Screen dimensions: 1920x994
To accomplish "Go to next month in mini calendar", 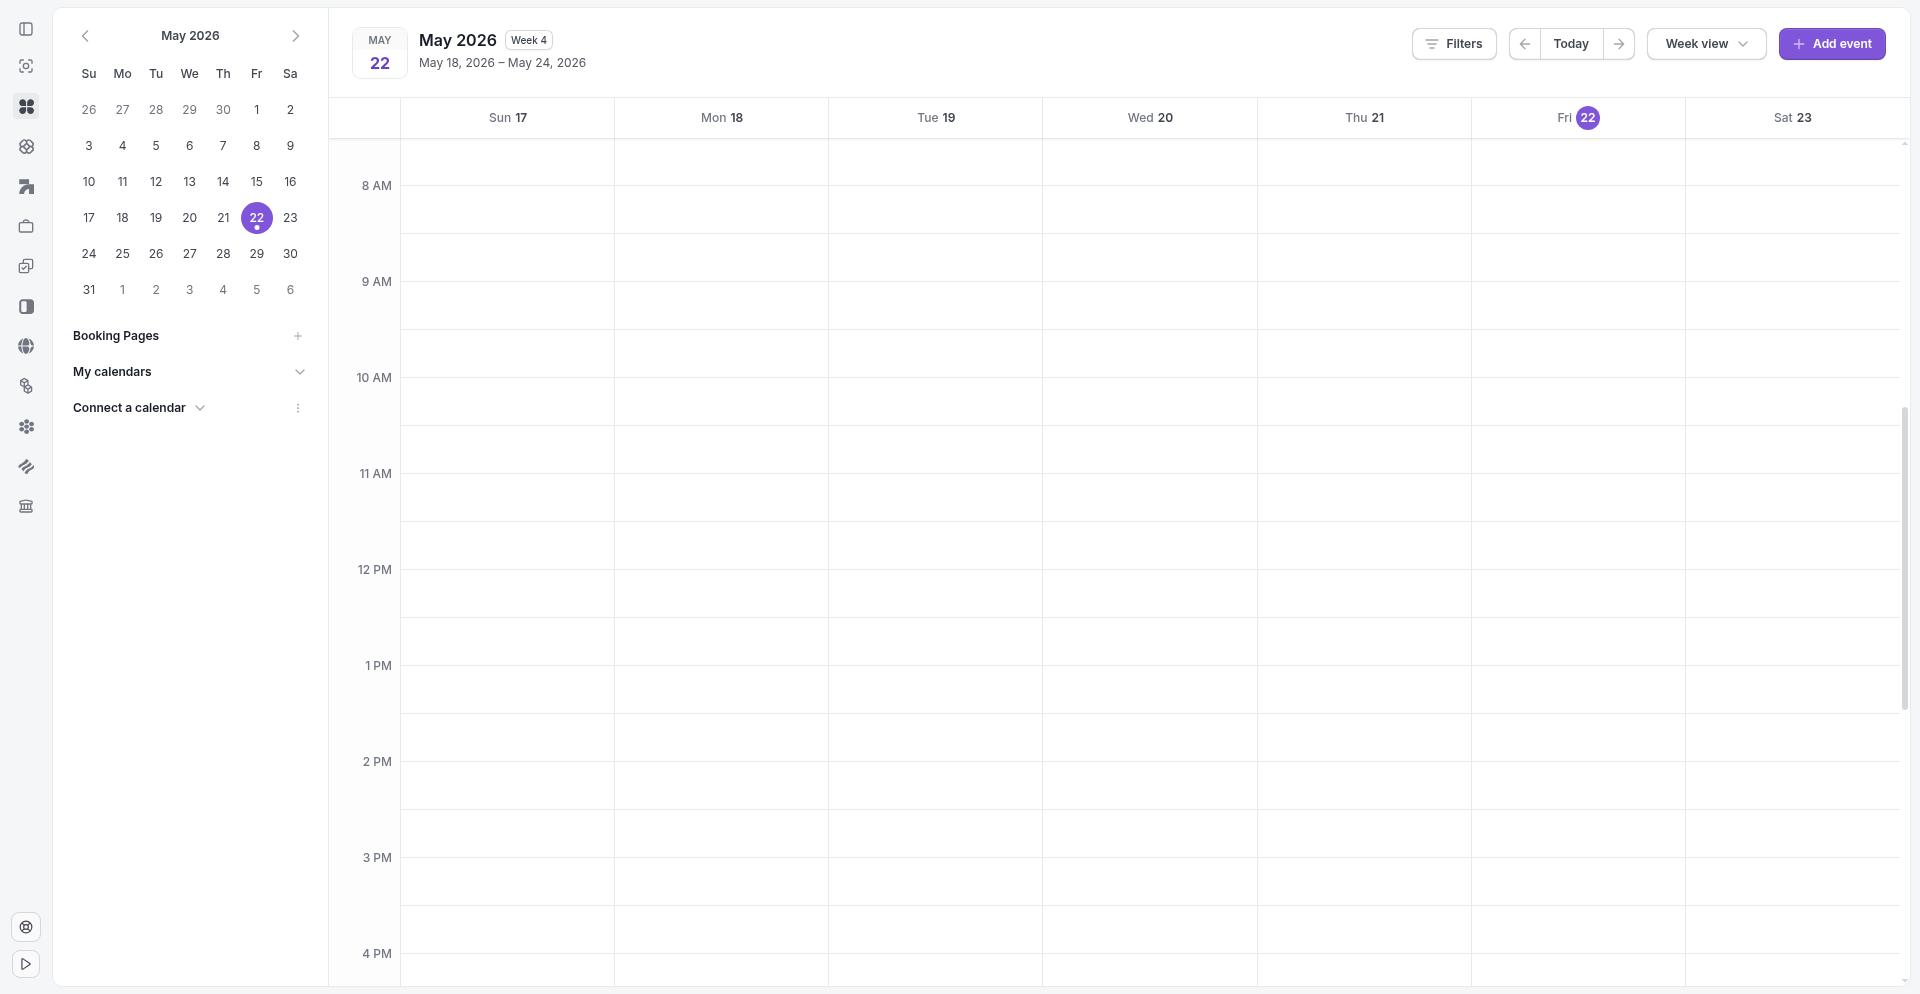I will click(295, 36).
